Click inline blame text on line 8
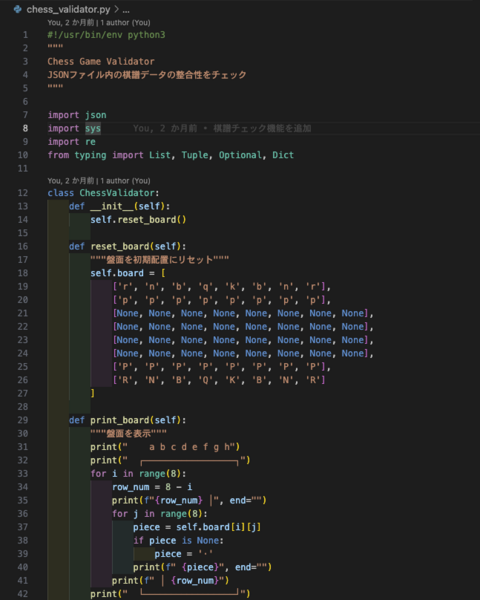 click(222, 129)
